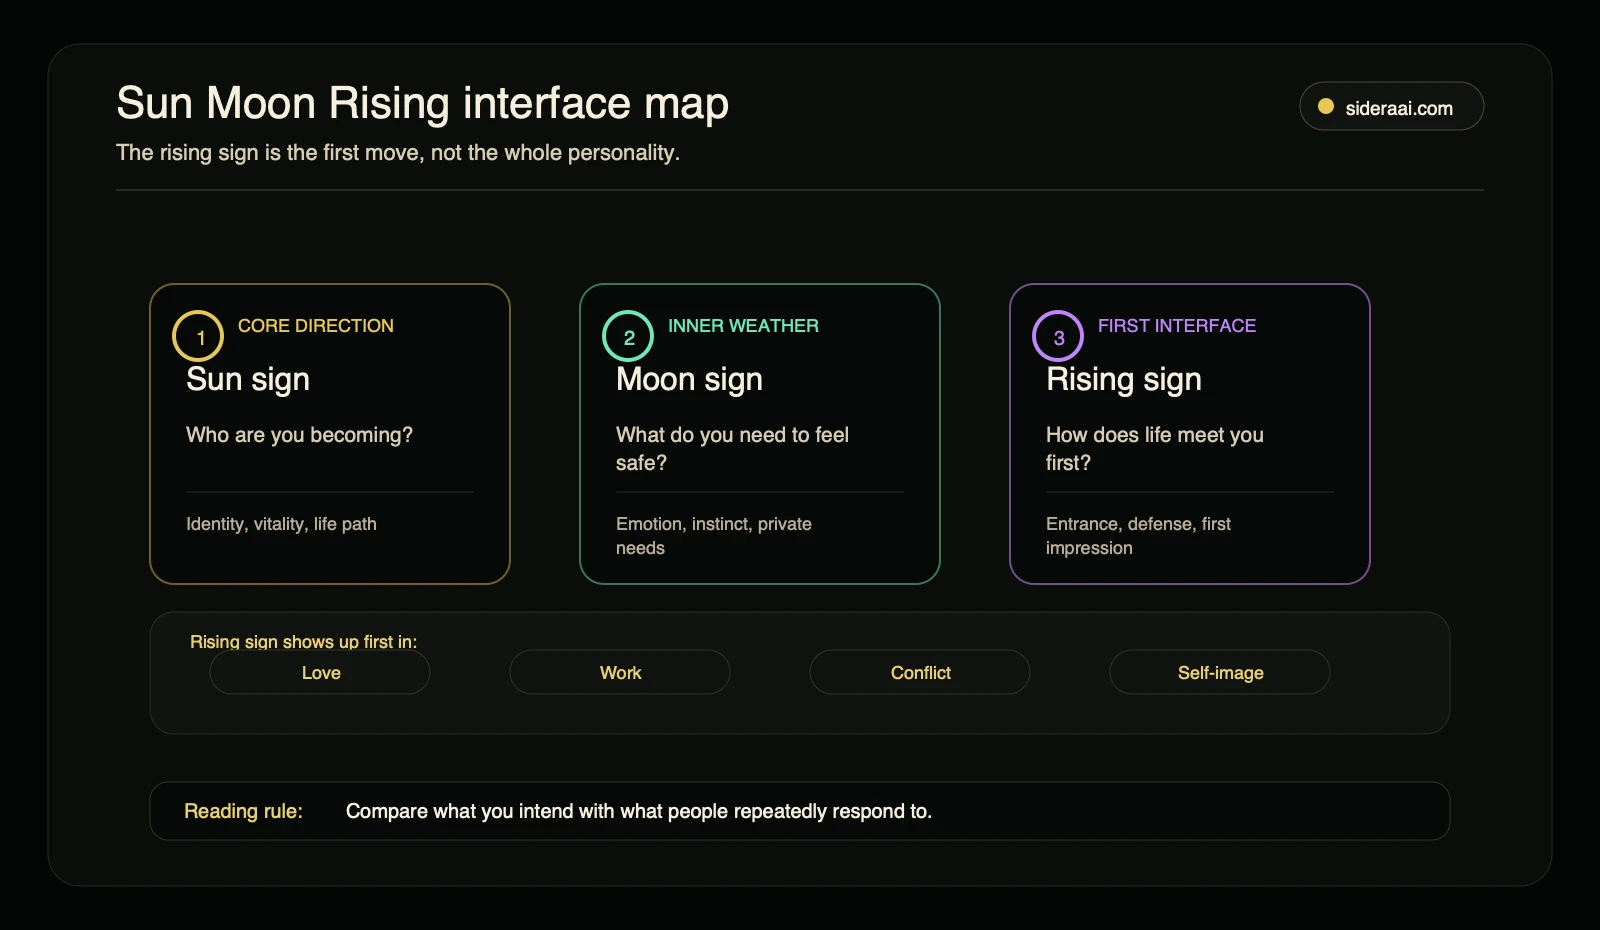1600x930 pixels.
Task: Click "How does life meet you first?"
Action: coord(1155,449)
